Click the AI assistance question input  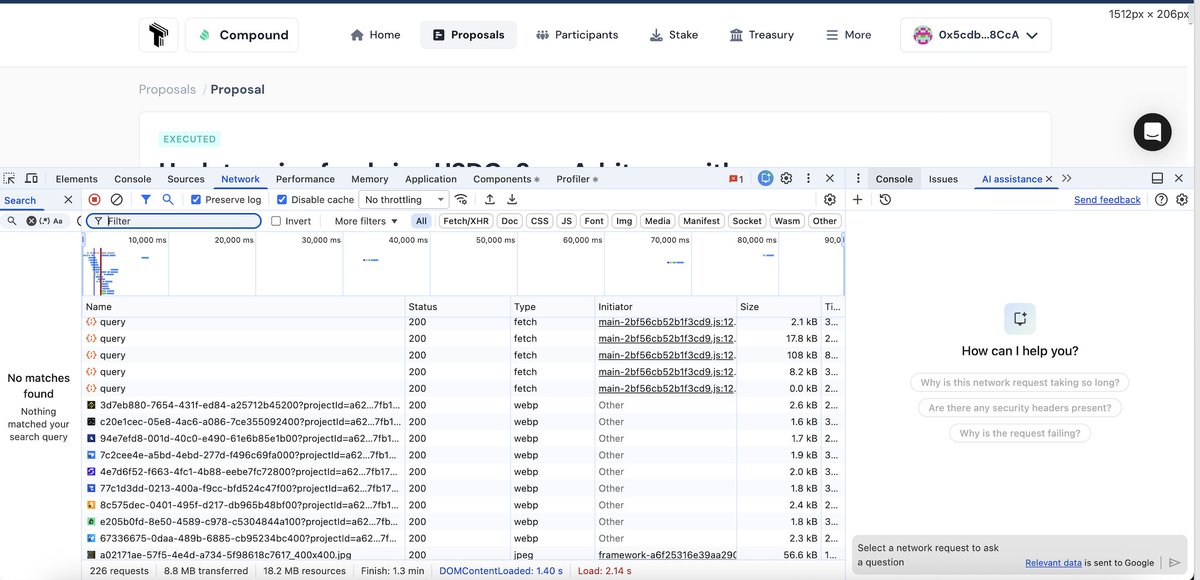[937, 555]
